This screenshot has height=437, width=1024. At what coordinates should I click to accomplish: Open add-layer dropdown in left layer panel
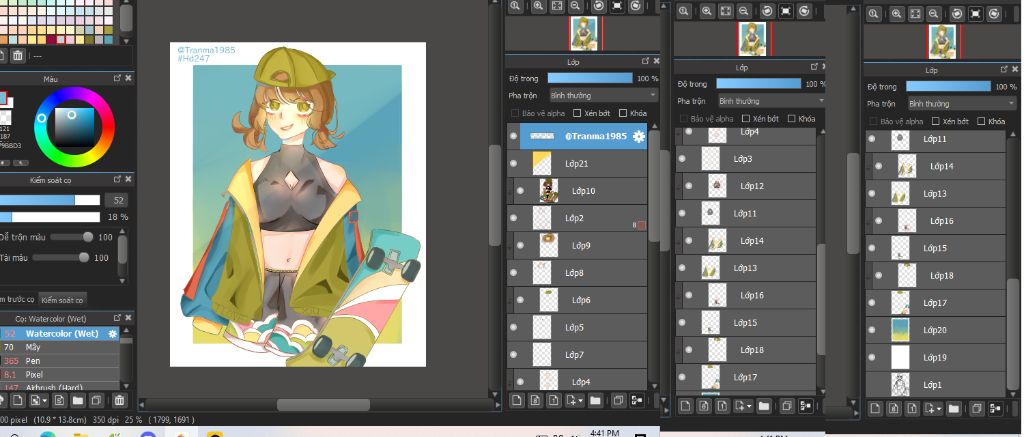pos(574,400)
